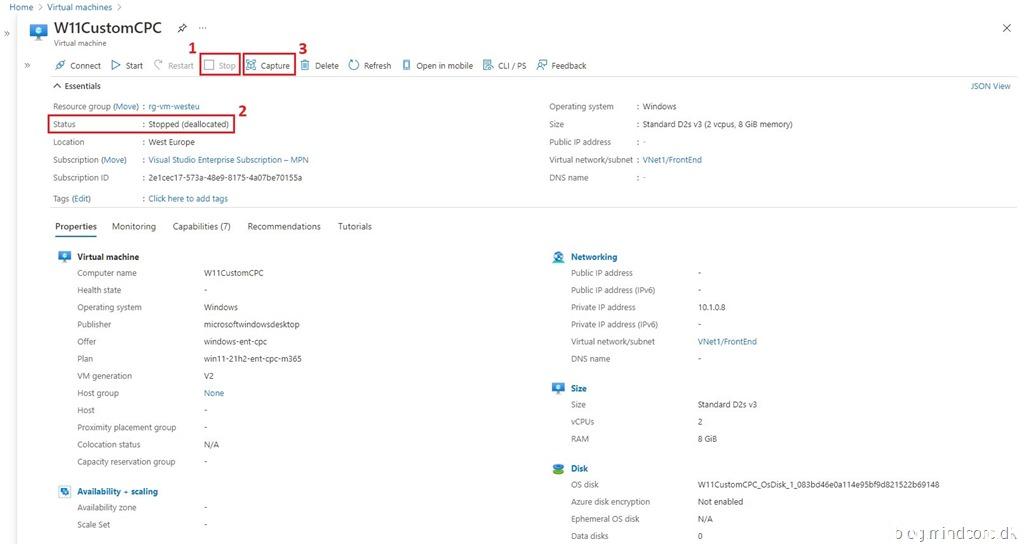Open the rg-vm-westeu resource group link
Image resolution: width=1024 pixels, height=544 pixels.
tap(174, 107)
